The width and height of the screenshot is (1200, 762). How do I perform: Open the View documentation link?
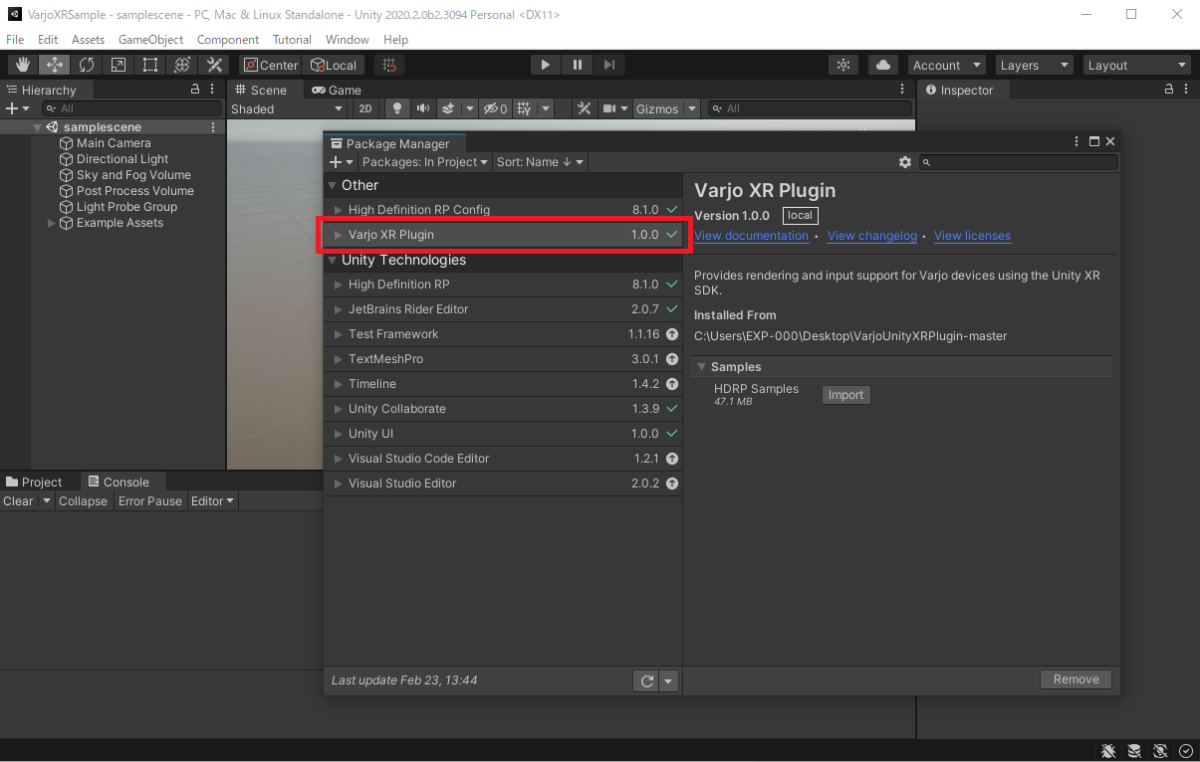pos(751,236)
